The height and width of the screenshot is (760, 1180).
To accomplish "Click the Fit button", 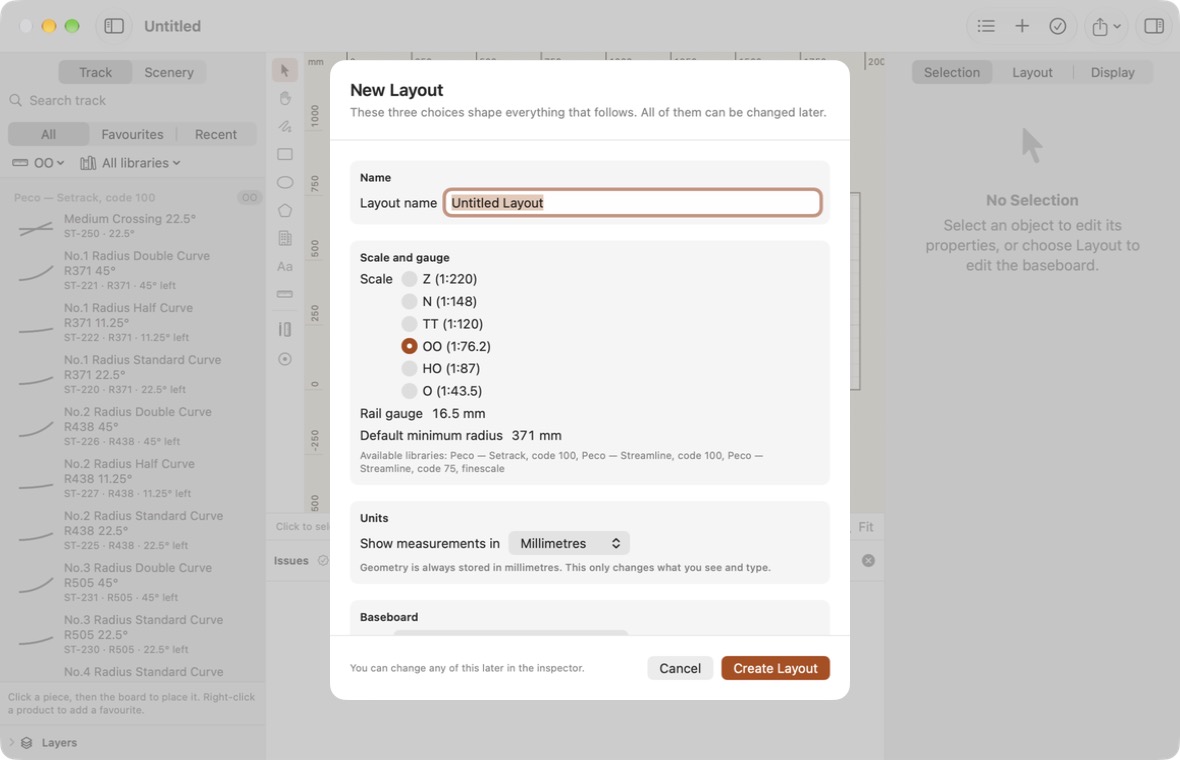I will (x=866, y=527).
